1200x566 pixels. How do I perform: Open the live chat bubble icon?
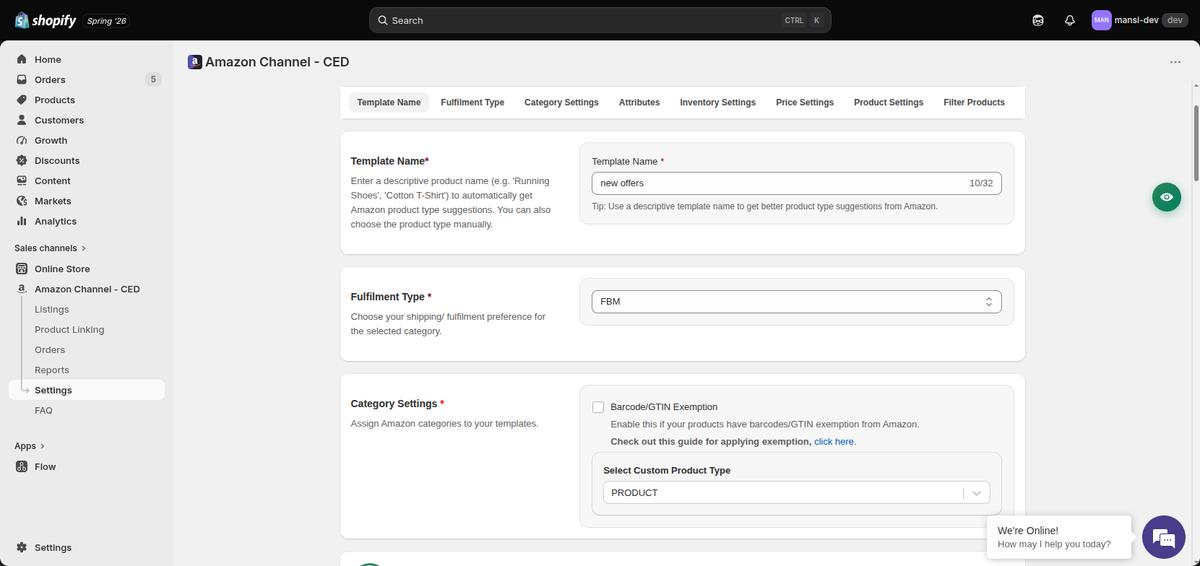1164,538
